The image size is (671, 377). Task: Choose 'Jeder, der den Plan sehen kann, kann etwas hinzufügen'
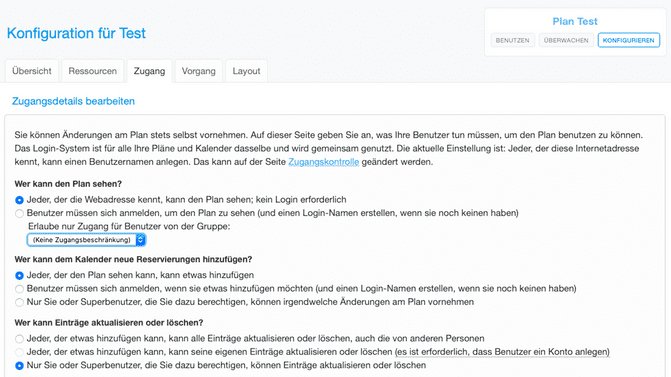coord(19,275)
